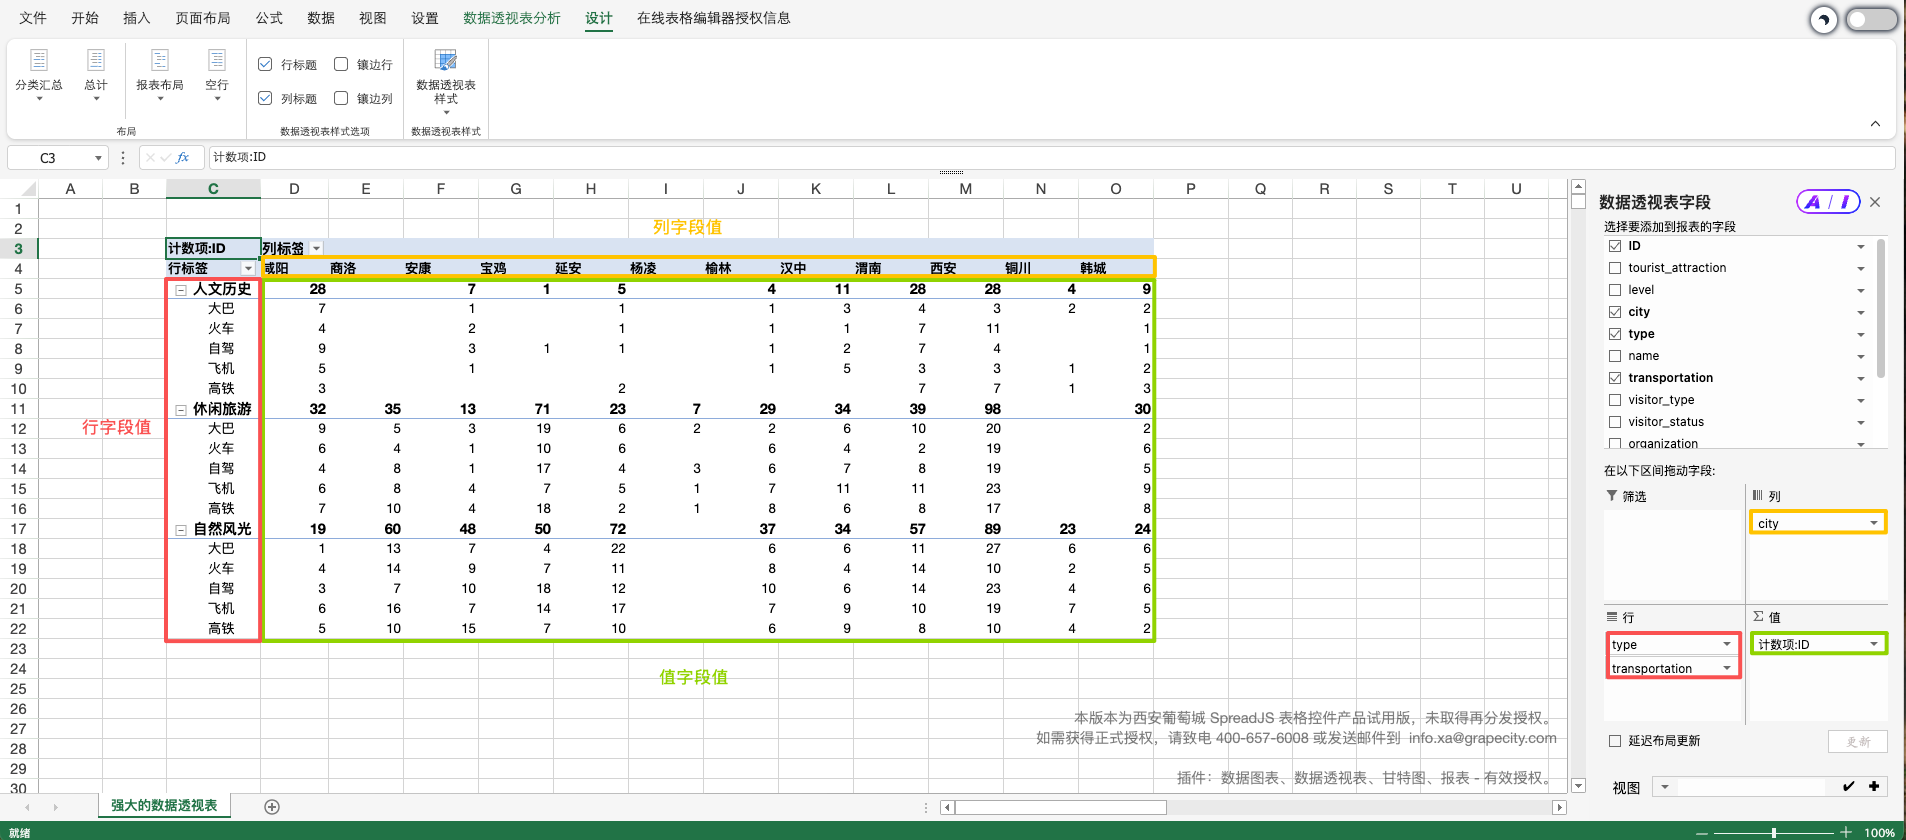Screen dimensions: 1906x840
Task: Click in the formula bar input
Action: coord(1050,158)
